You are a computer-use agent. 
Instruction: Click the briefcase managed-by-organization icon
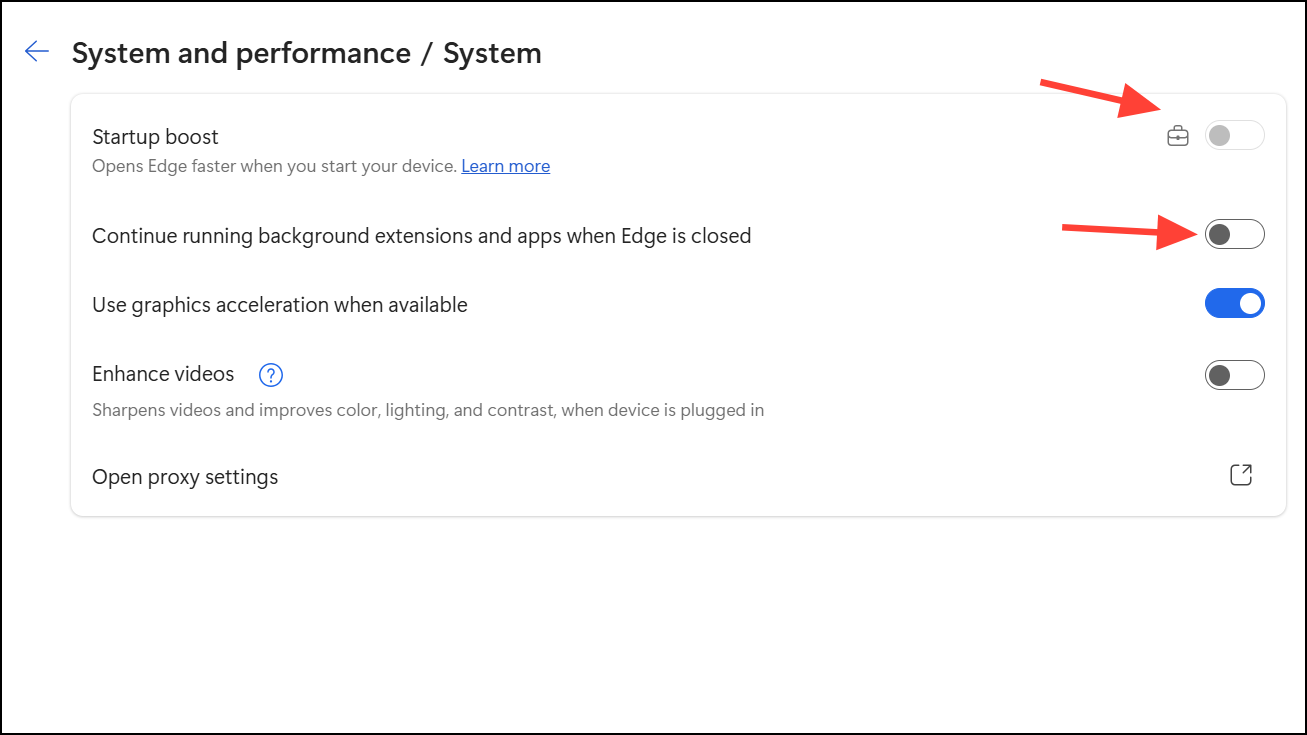[x=1178, y=136]
